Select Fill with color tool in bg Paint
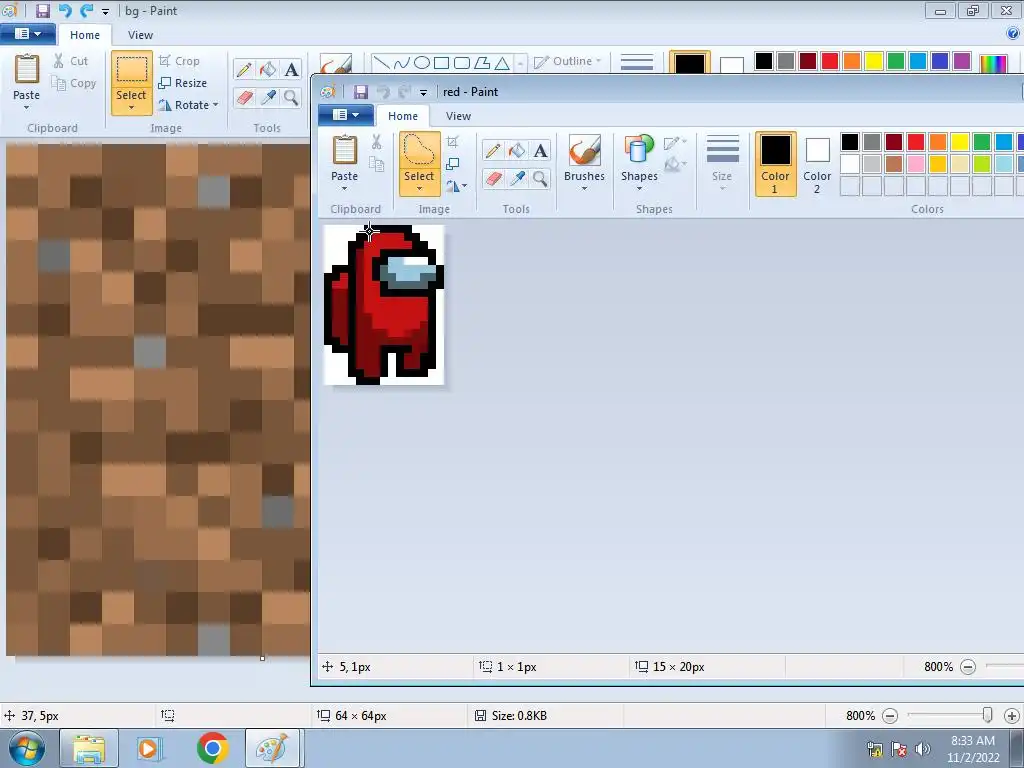 pyautogui.click(x=268, y=69)
